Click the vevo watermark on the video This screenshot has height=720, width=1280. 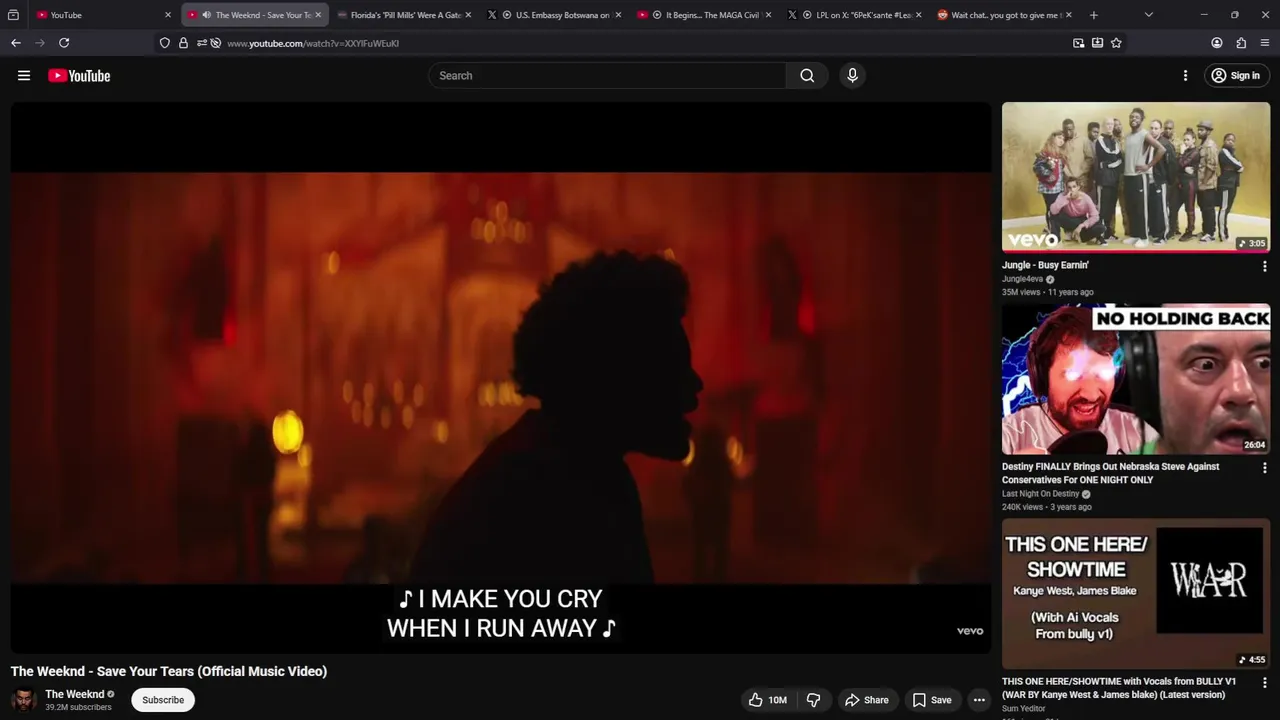point(970,631)
